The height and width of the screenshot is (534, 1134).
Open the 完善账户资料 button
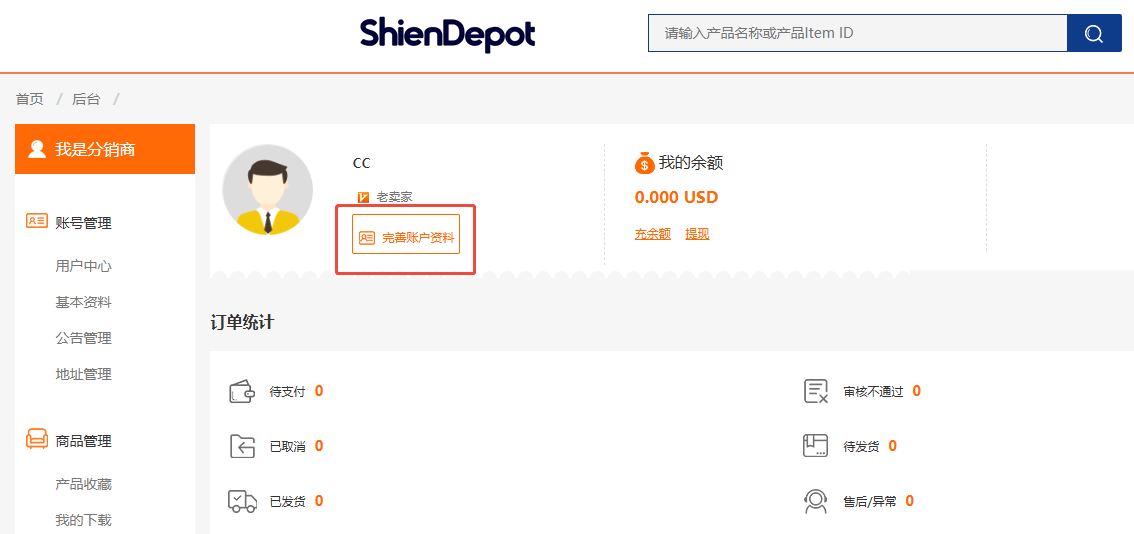coord(406,238)
